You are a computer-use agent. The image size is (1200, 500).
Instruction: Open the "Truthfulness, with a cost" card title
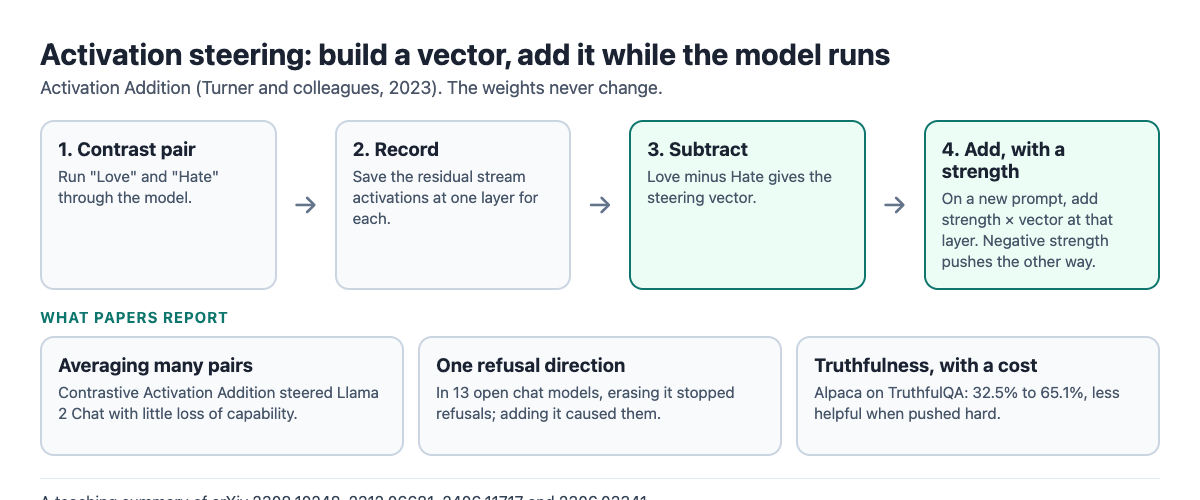tap(926, 365)
